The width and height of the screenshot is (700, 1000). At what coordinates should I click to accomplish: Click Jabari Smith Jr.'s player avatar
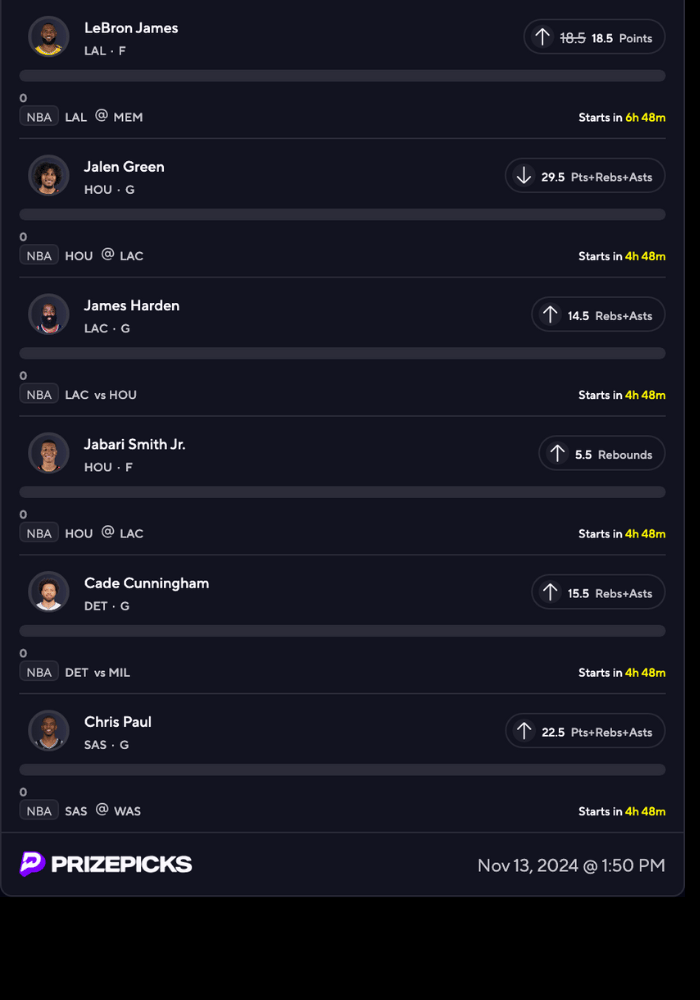coord(49,453)
